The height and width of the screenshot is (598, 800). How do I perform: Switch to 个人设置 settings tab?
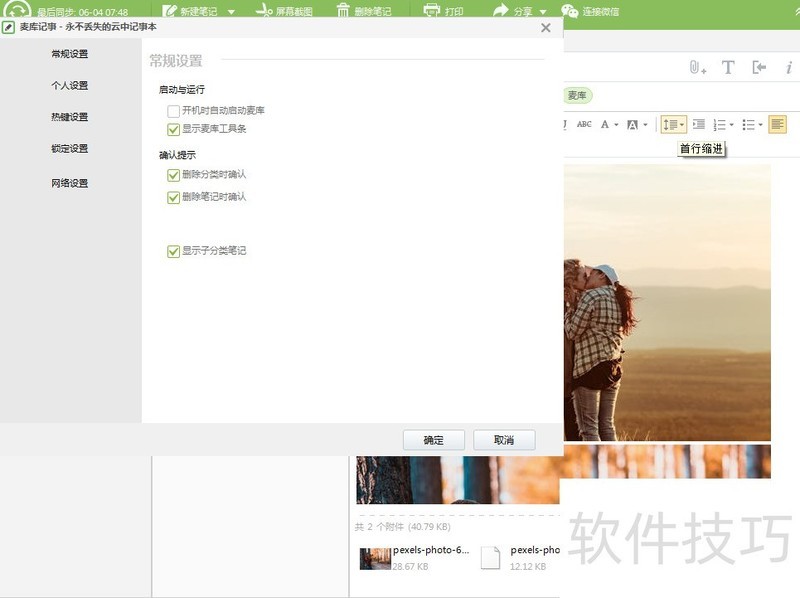pyautogui.click(x=70, y=86)
